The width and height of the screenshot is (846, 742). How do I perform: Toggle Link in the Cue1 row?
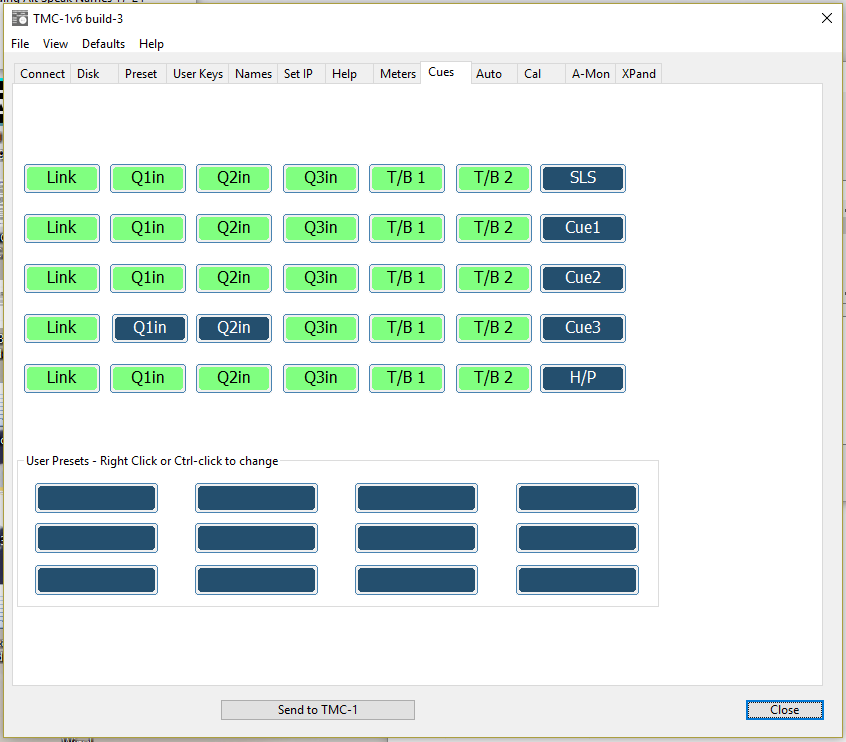pyautogui.click(x=62, y=228)
